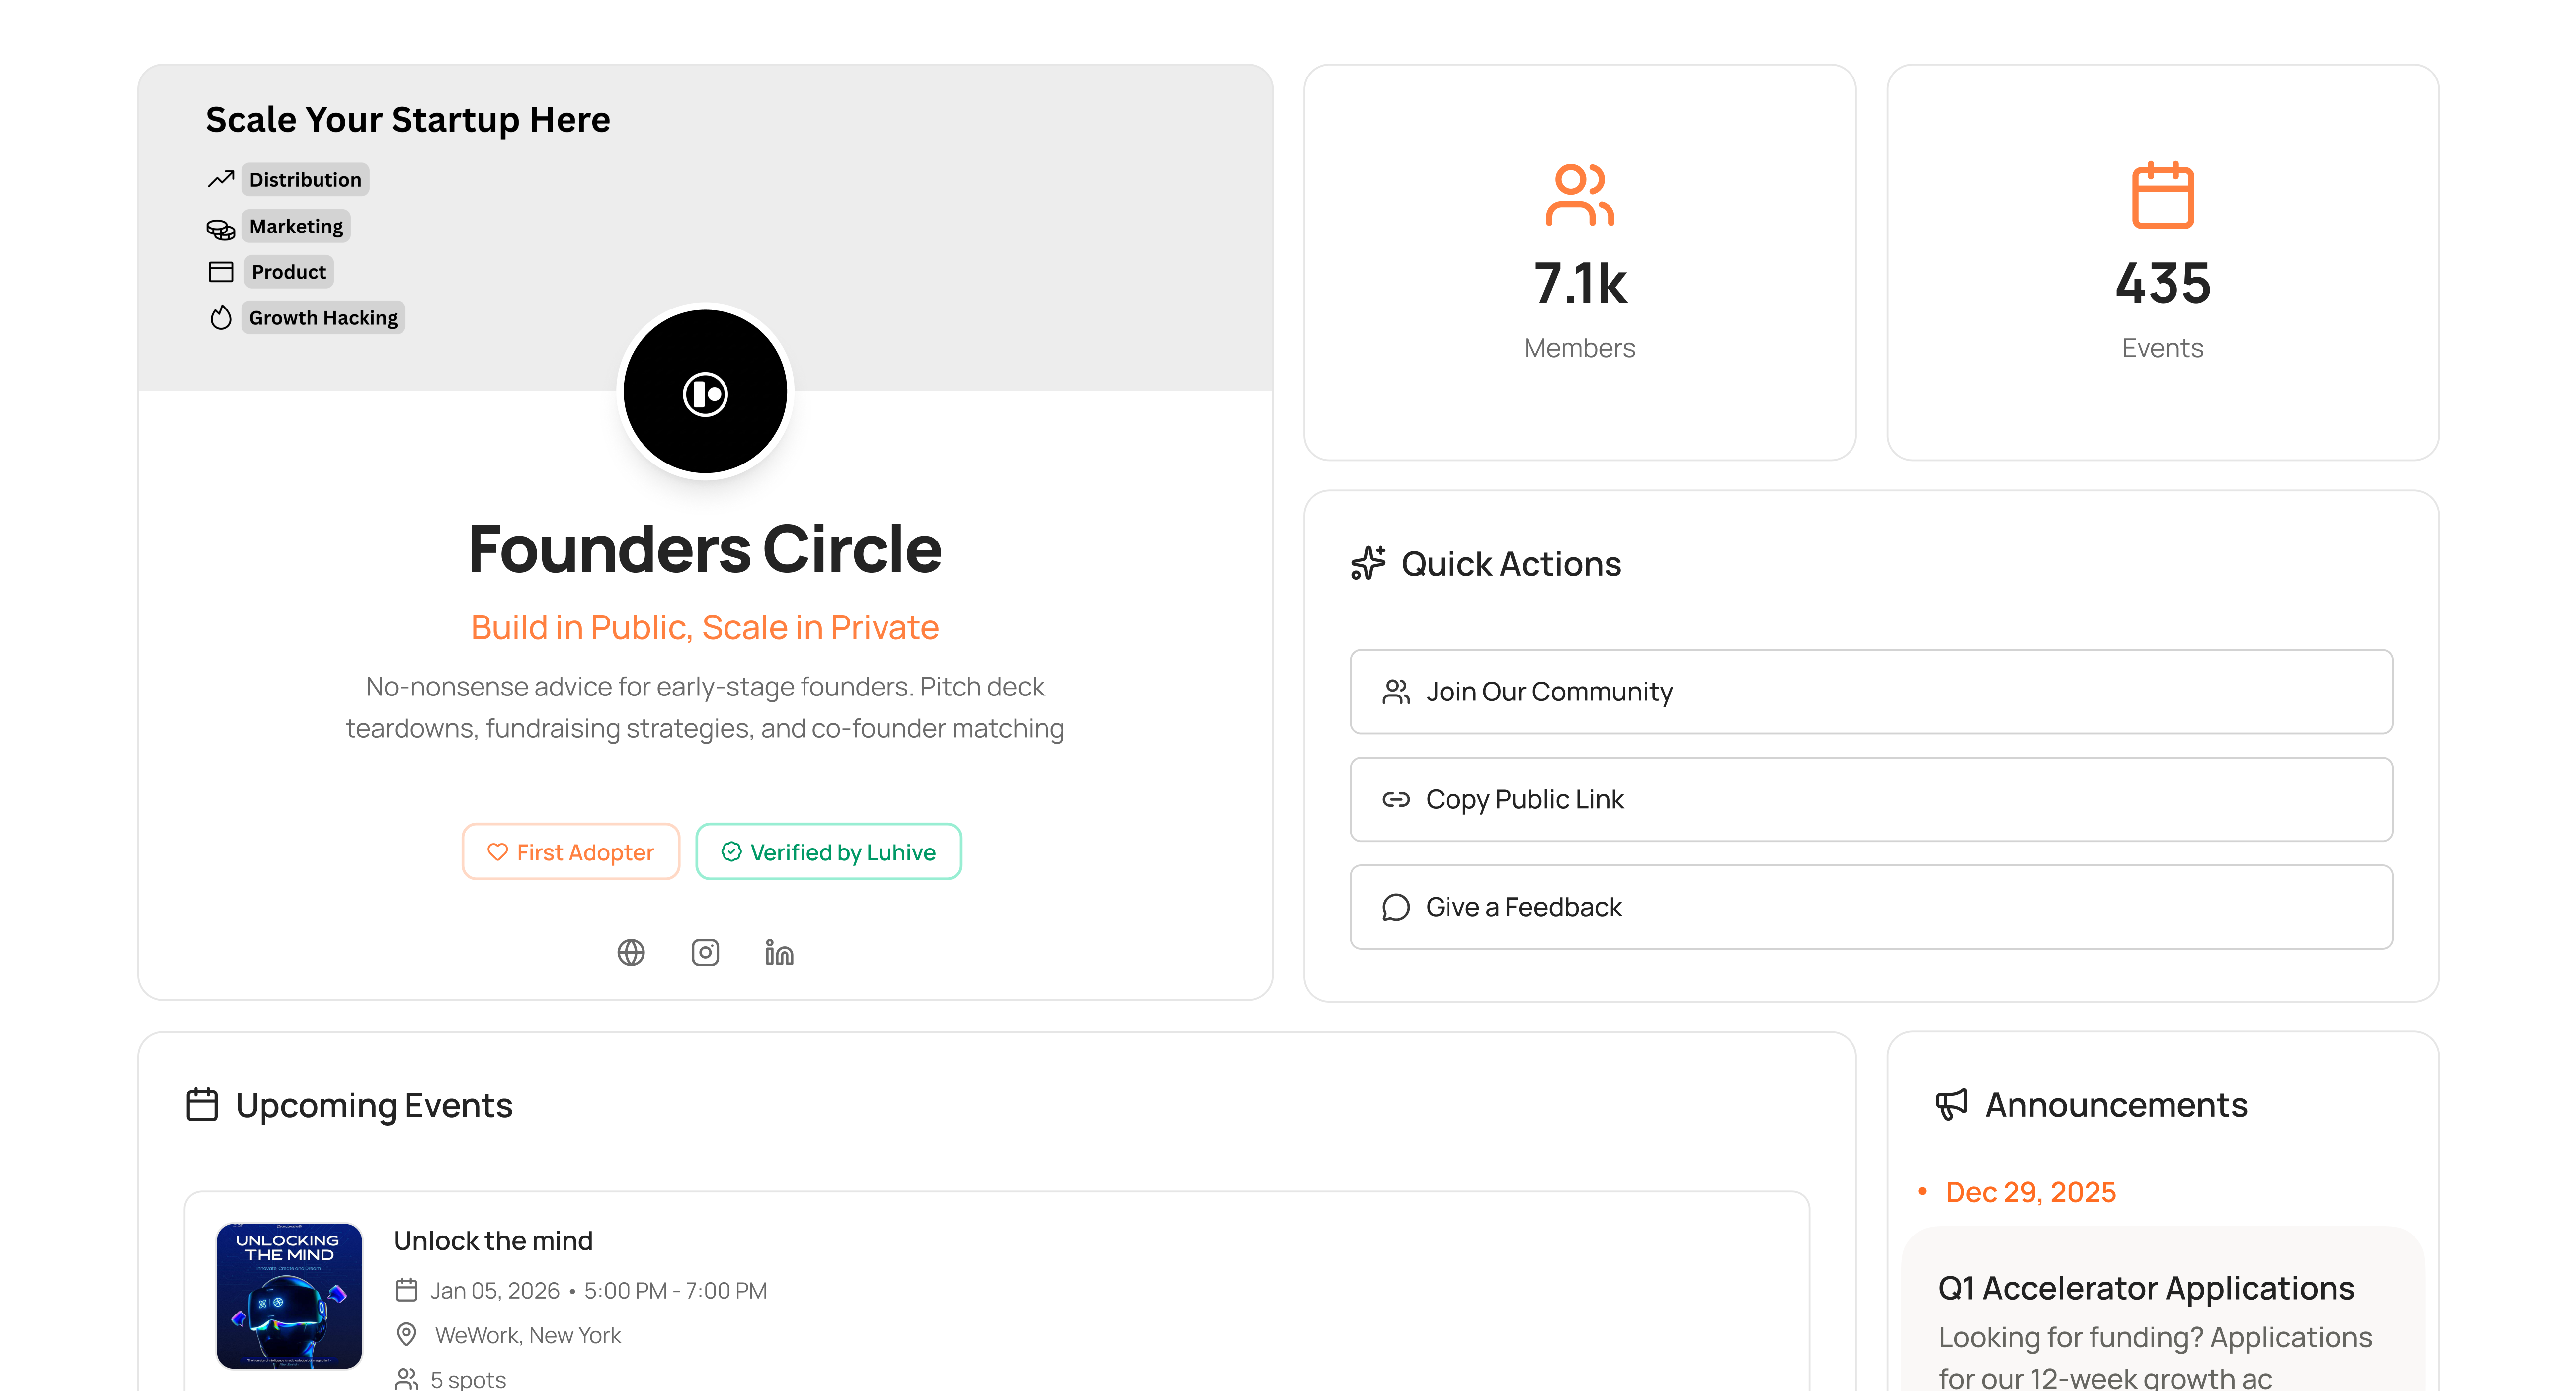This screenshot has height=1391, width=2576.
Task: Click the Founders Circle logo avatar
Action: point(705,392)
